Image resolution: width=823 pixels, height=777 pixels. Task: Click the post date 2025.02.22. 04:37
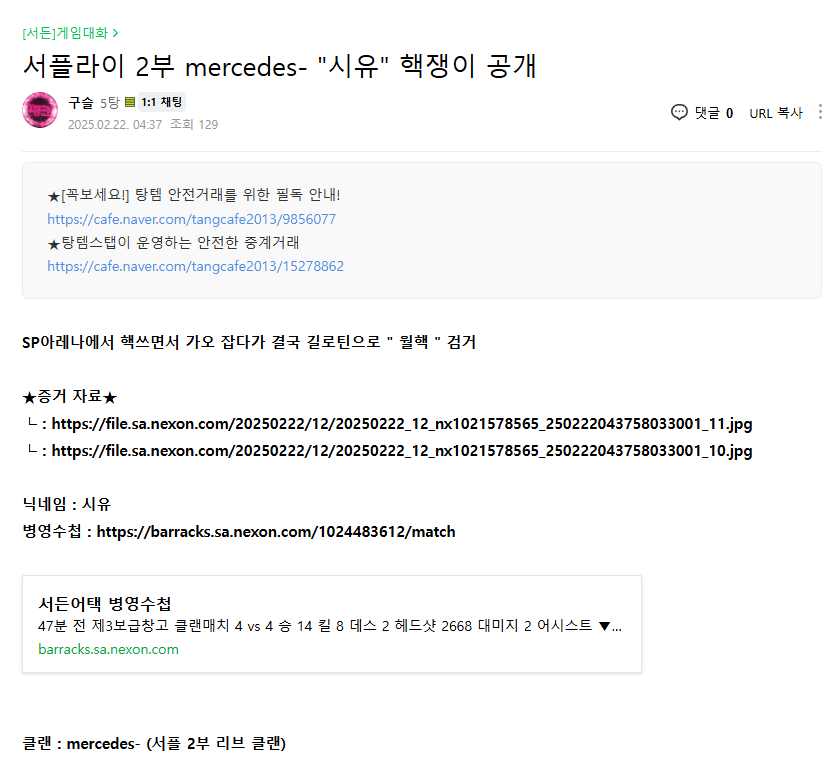pyautogui.click(x=114, y=125)
